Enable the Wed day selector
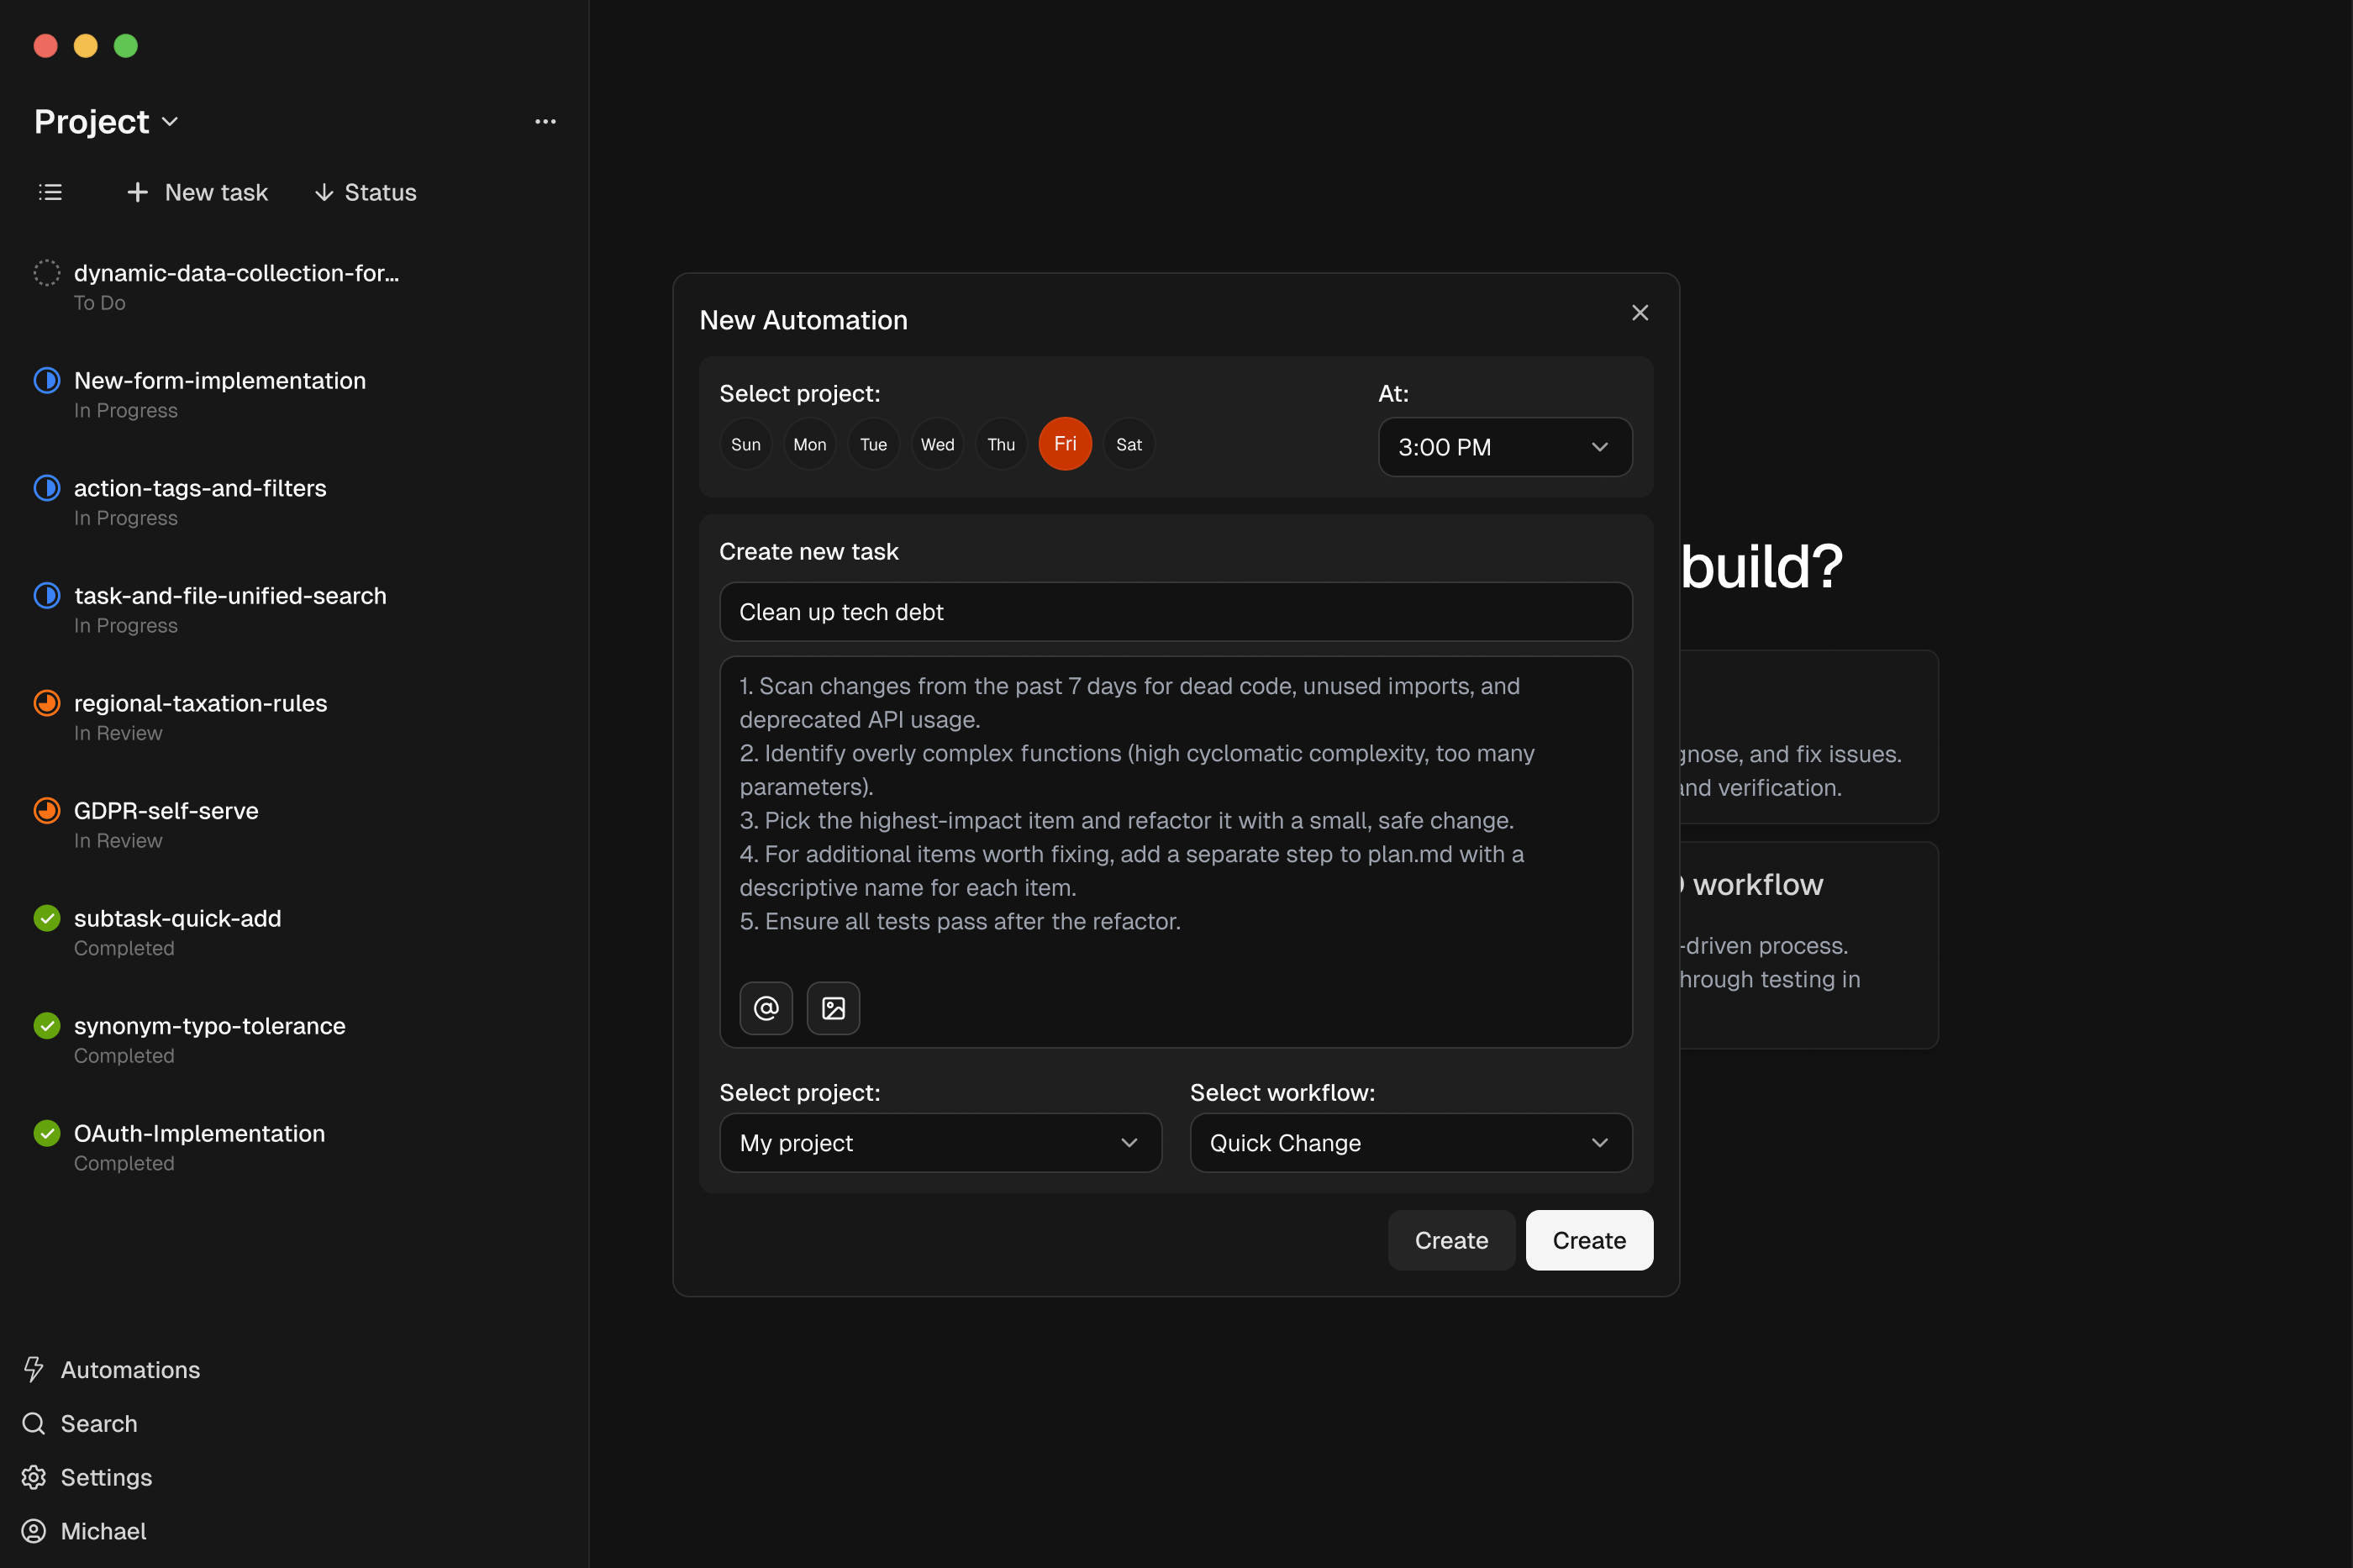Viewport: 2353px width, 1568px height. 937,444
